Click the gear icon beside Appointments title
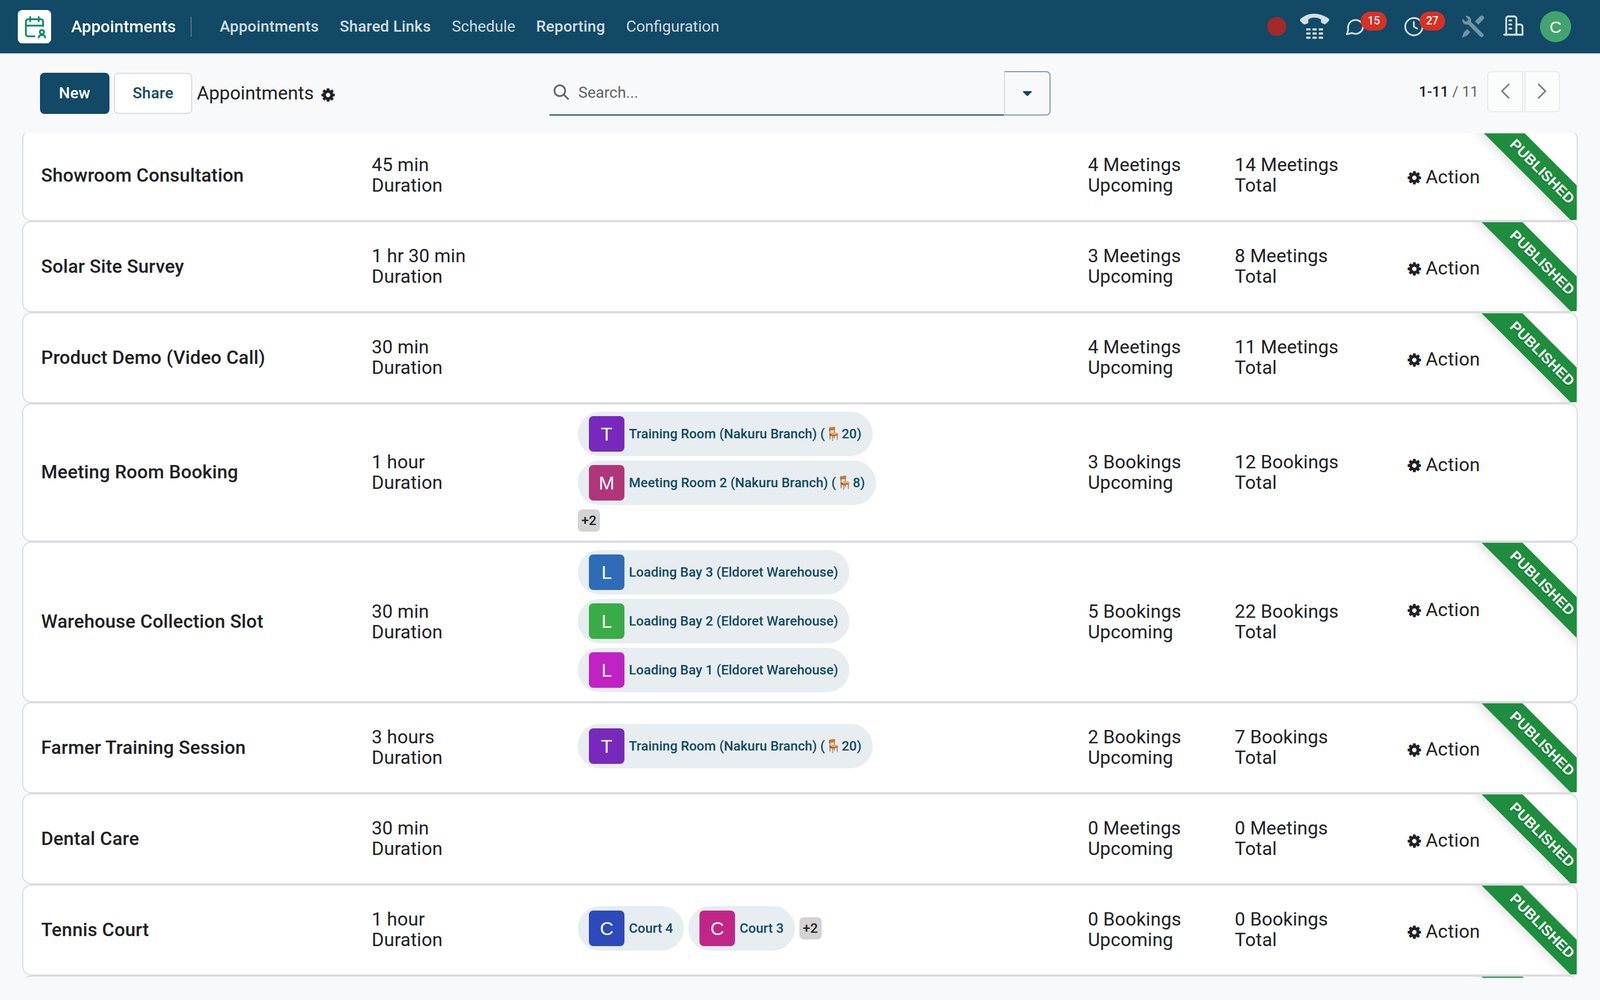The width and height of the screenshot is (1600, 1000). tap(328, 95)
